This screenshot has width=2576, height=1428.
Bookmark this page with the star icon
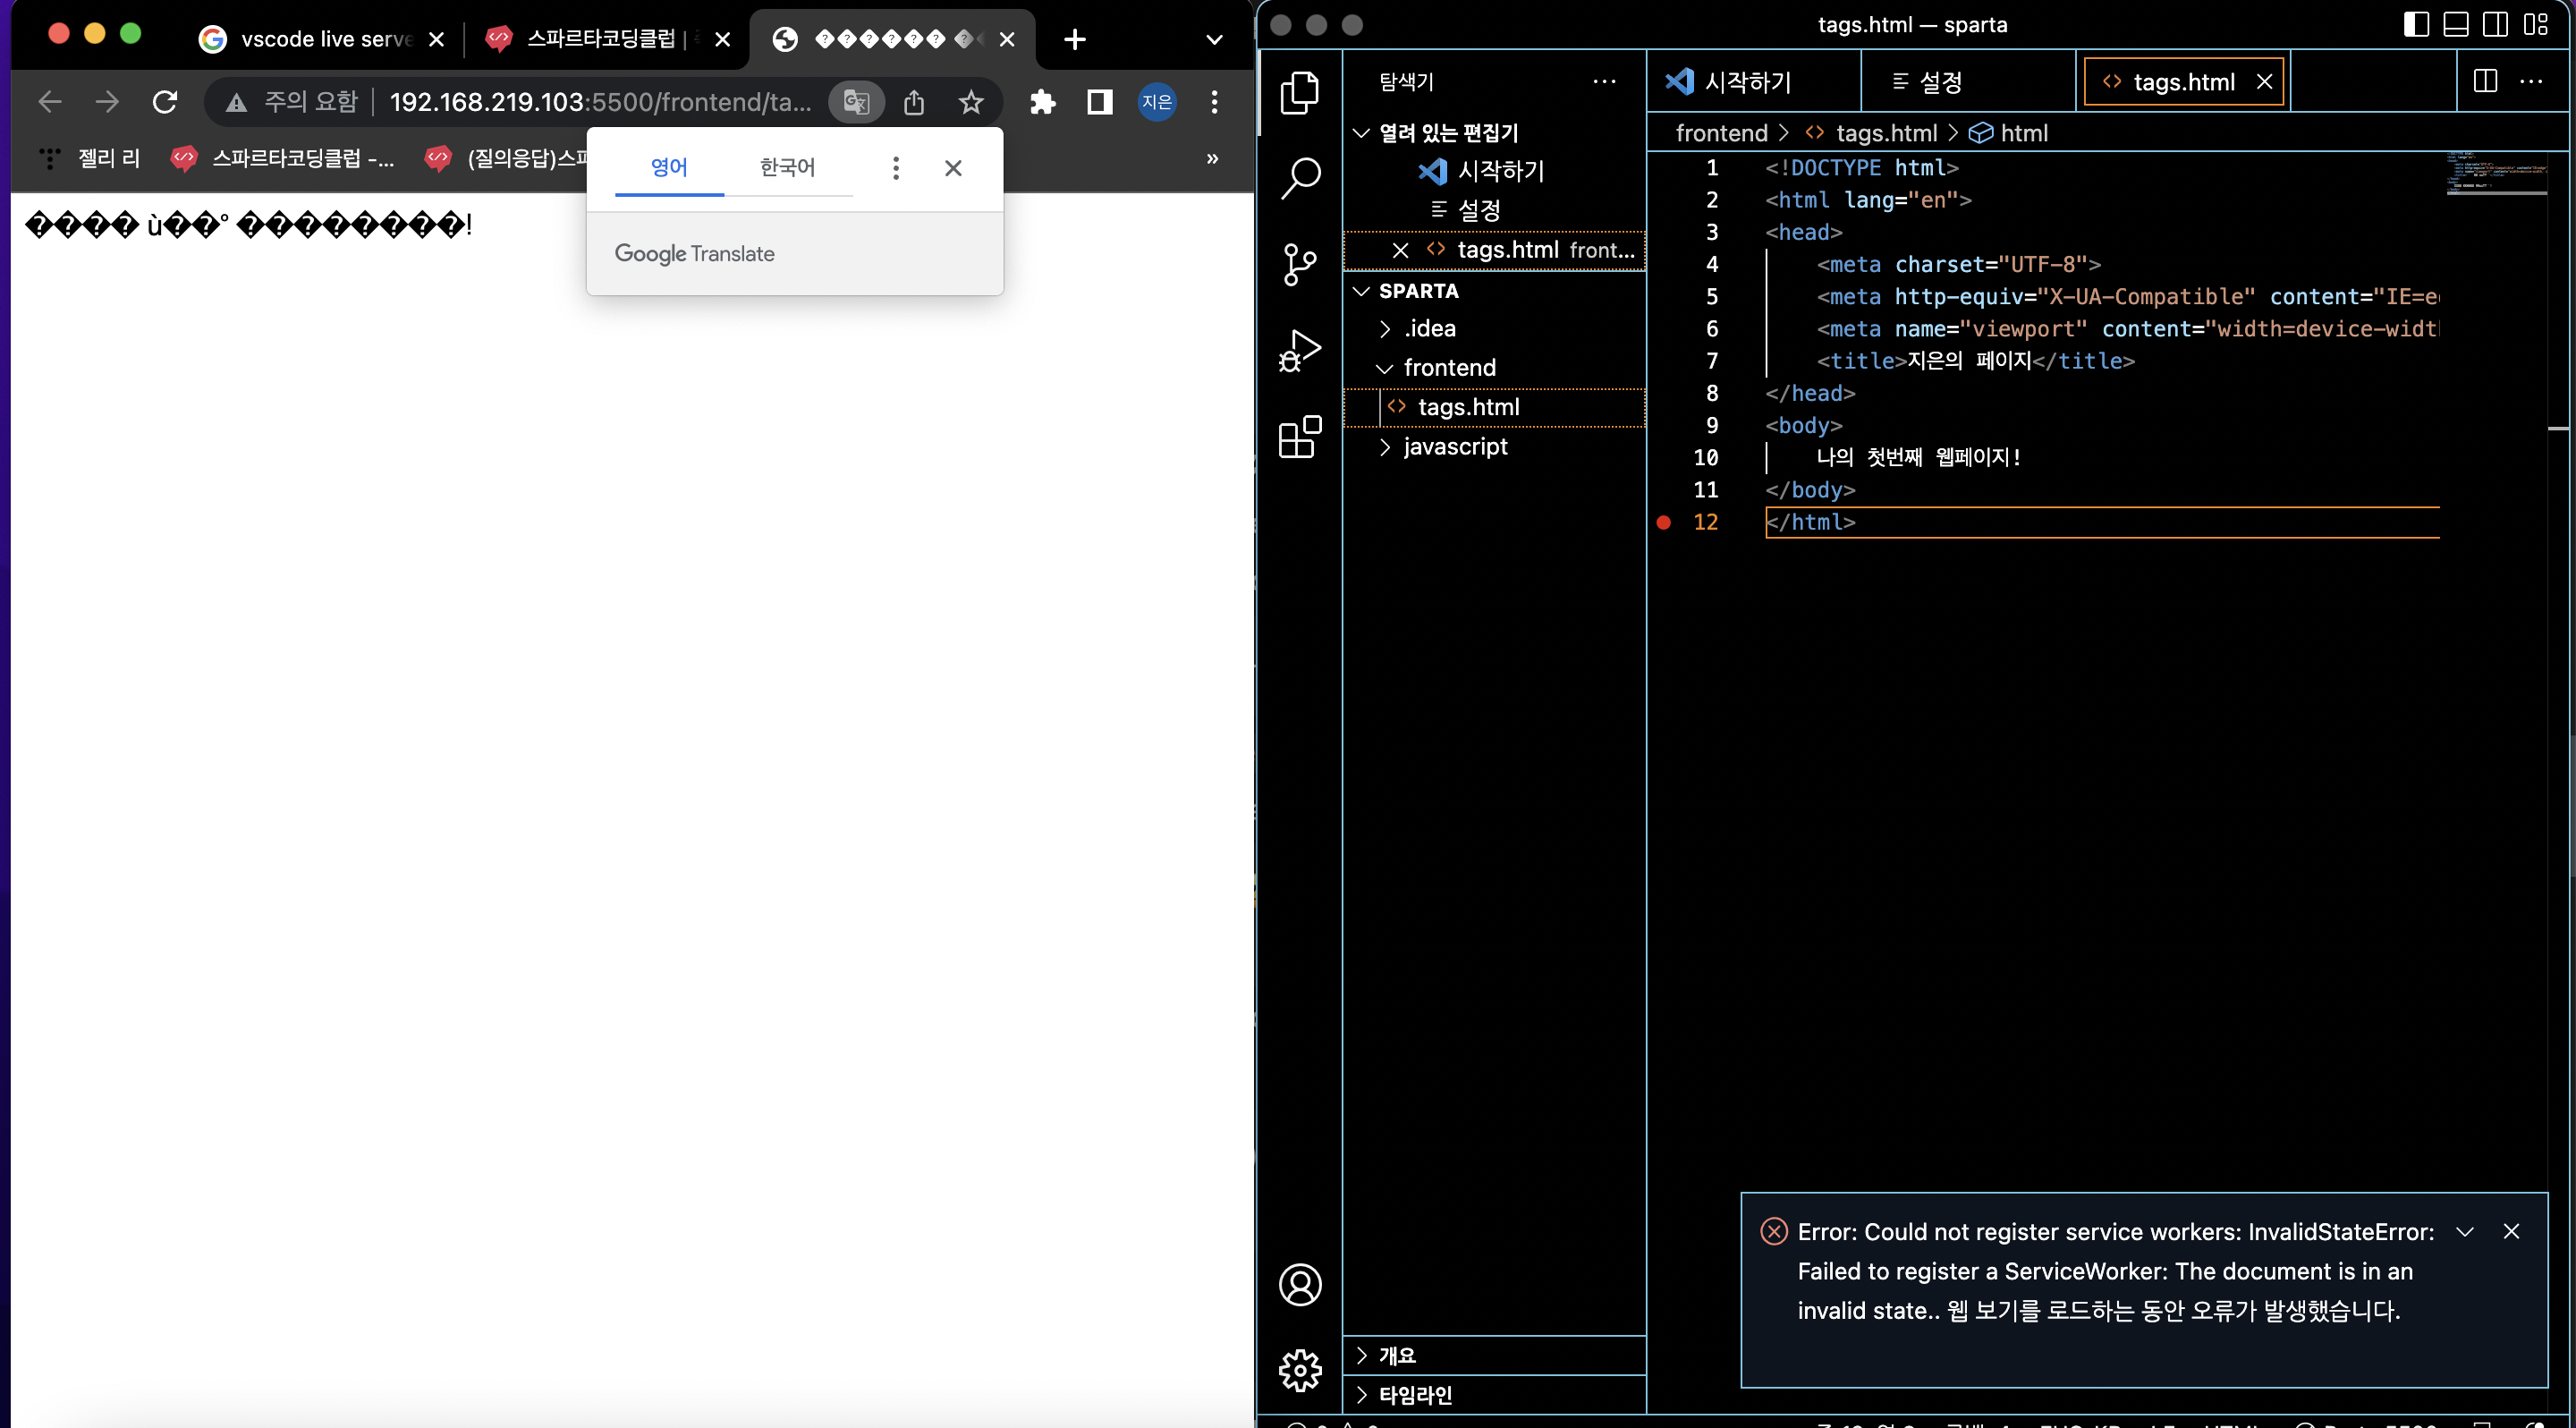point(971,101)
